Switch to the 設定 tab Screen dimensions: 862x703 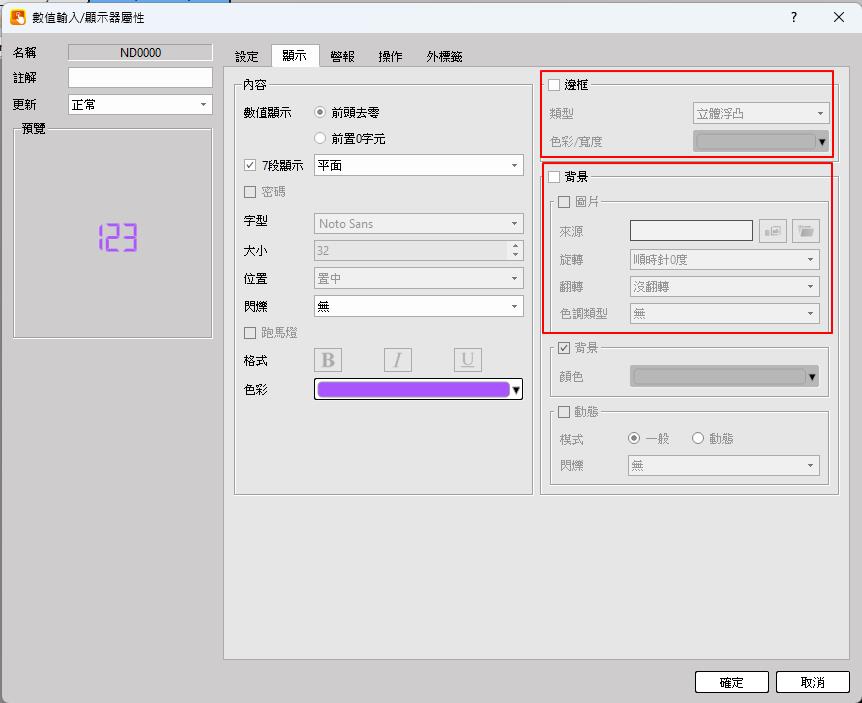point(246,57)
